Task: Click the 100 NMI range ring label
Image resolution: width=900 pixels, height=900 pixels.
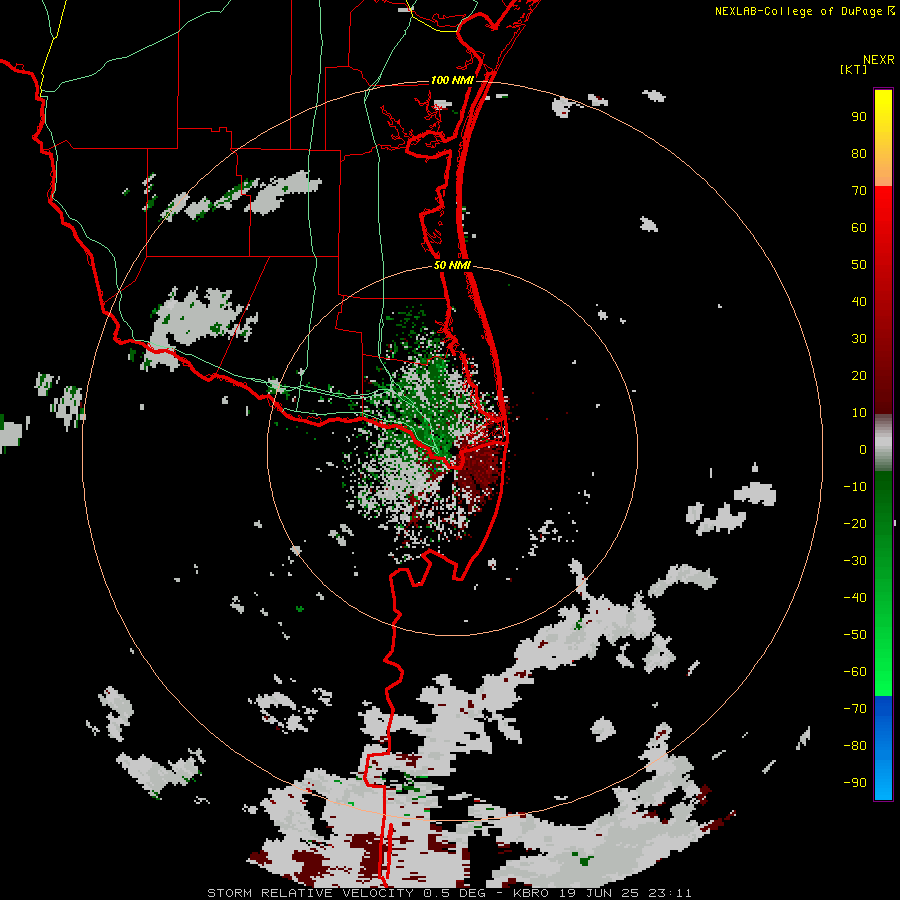Action: [x=452, y=80]
